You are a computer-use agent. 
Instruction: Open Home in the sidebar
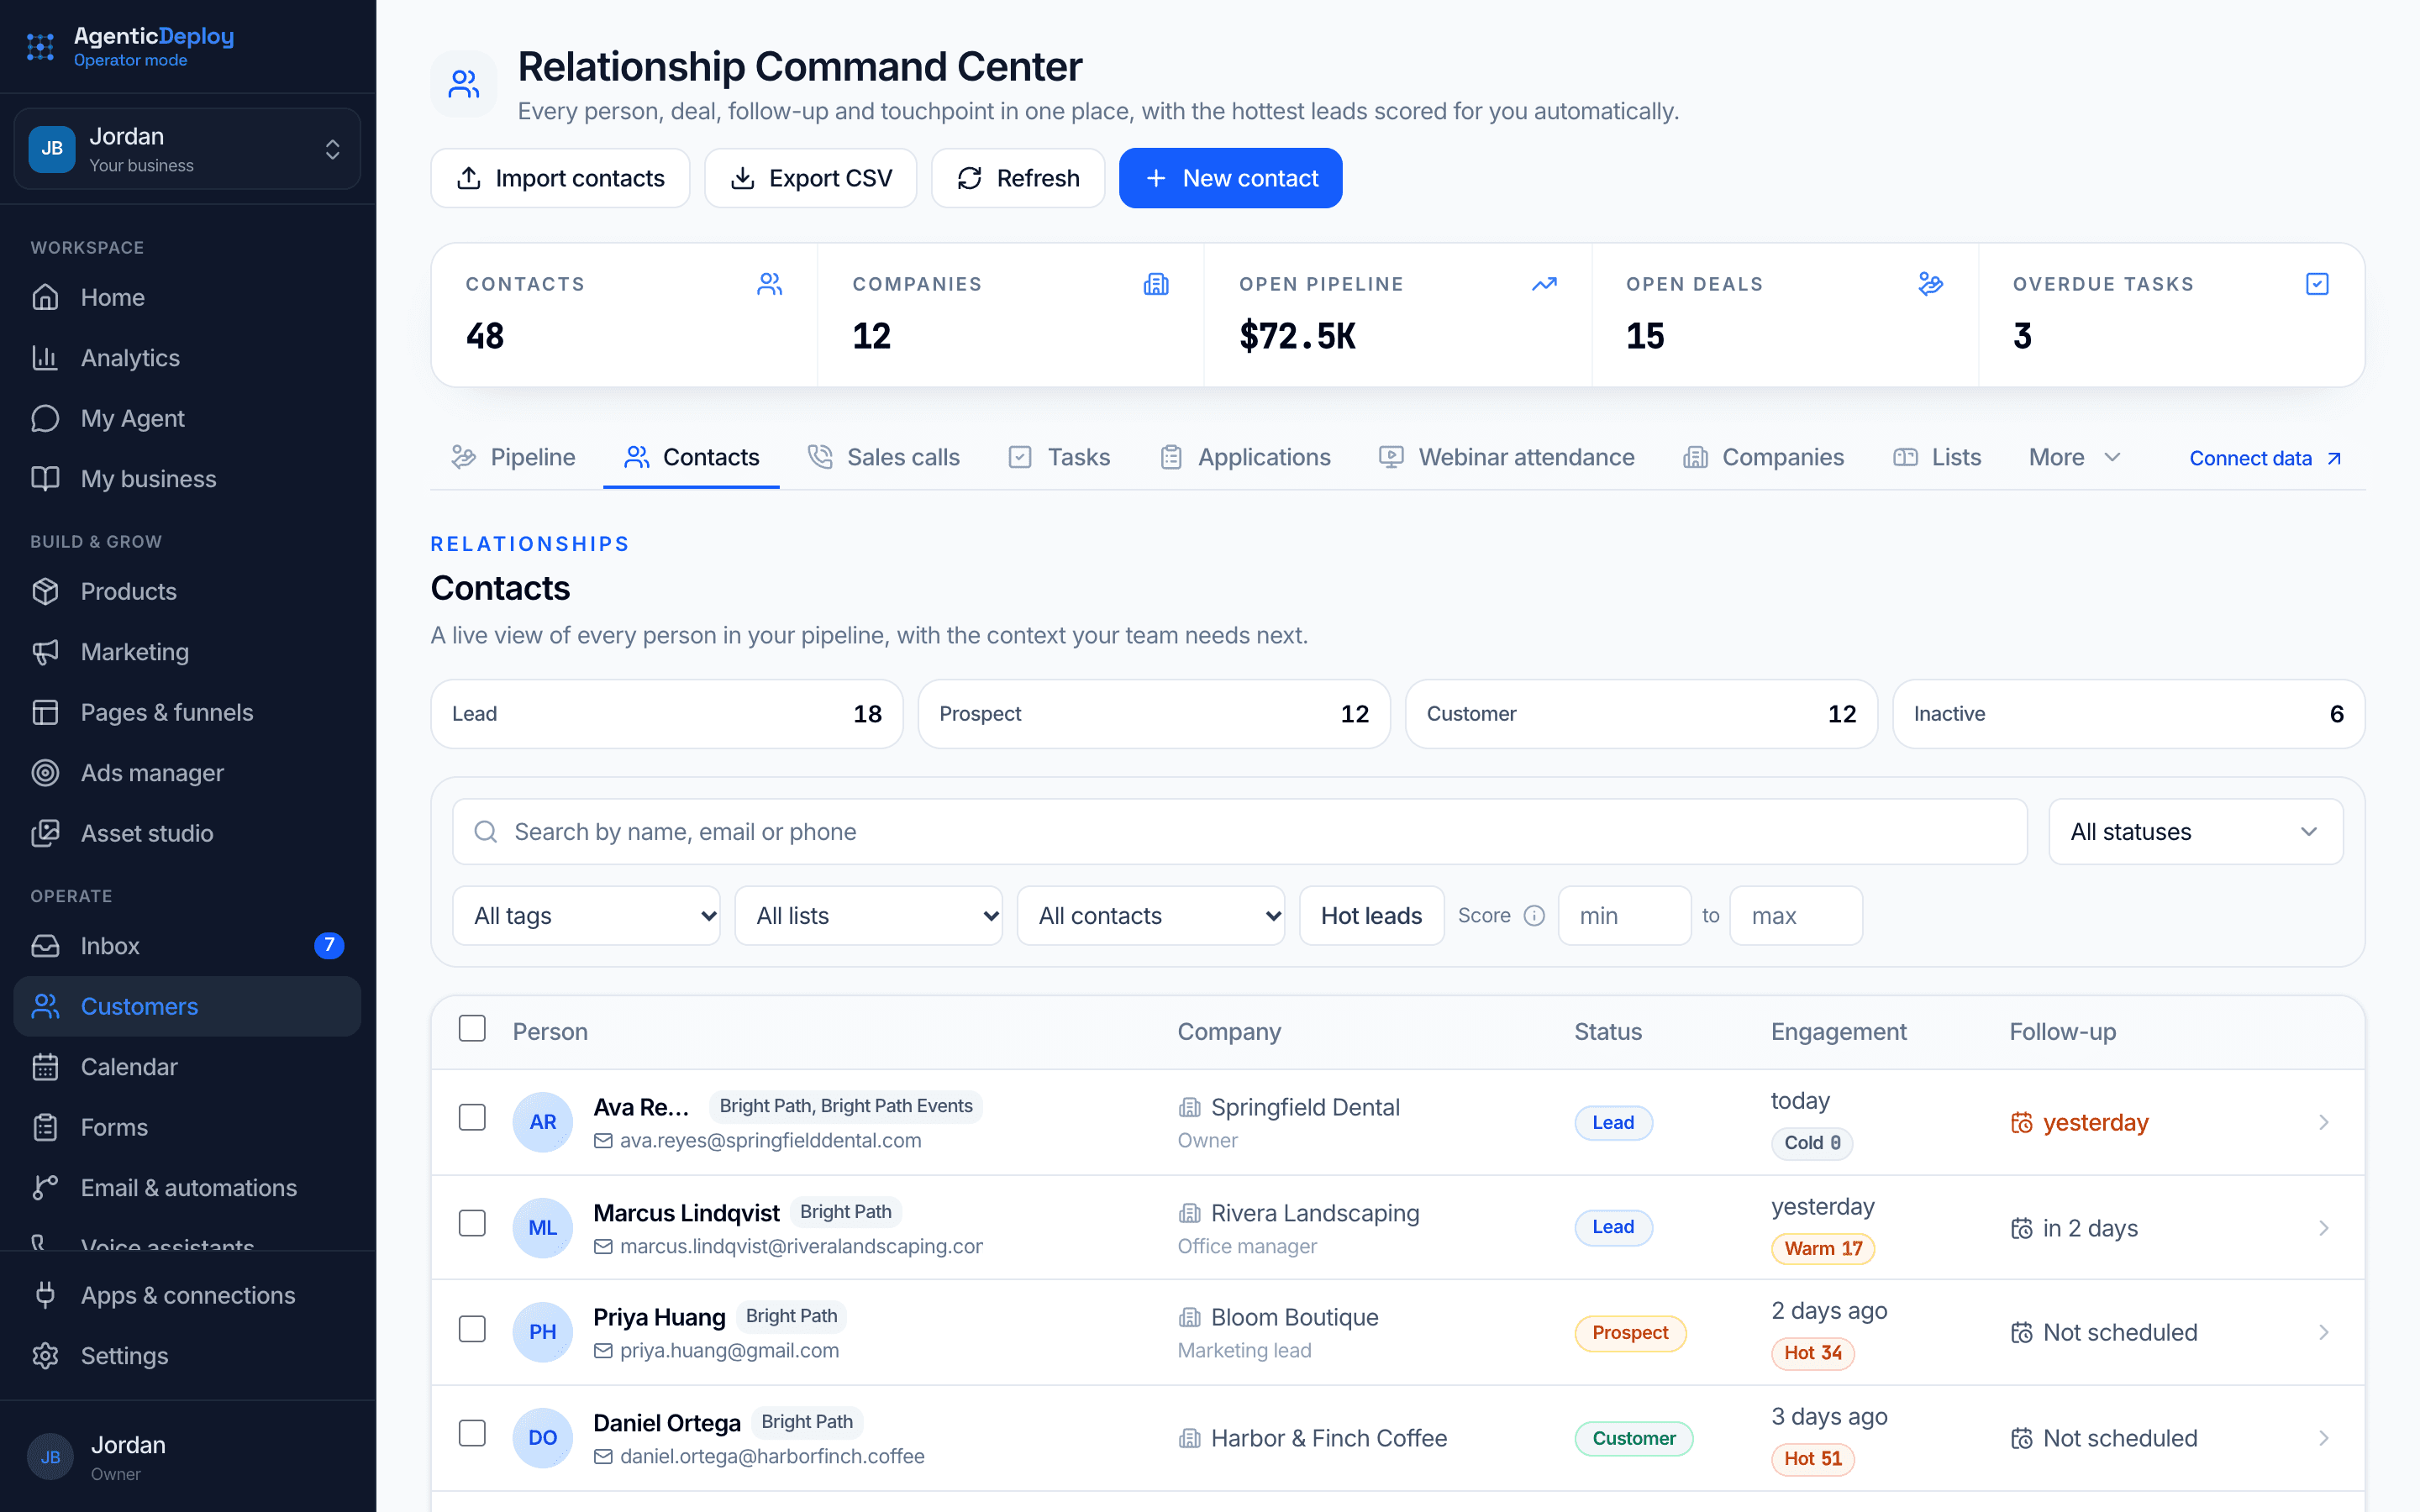pyautogui.click(x=188, y=297)
